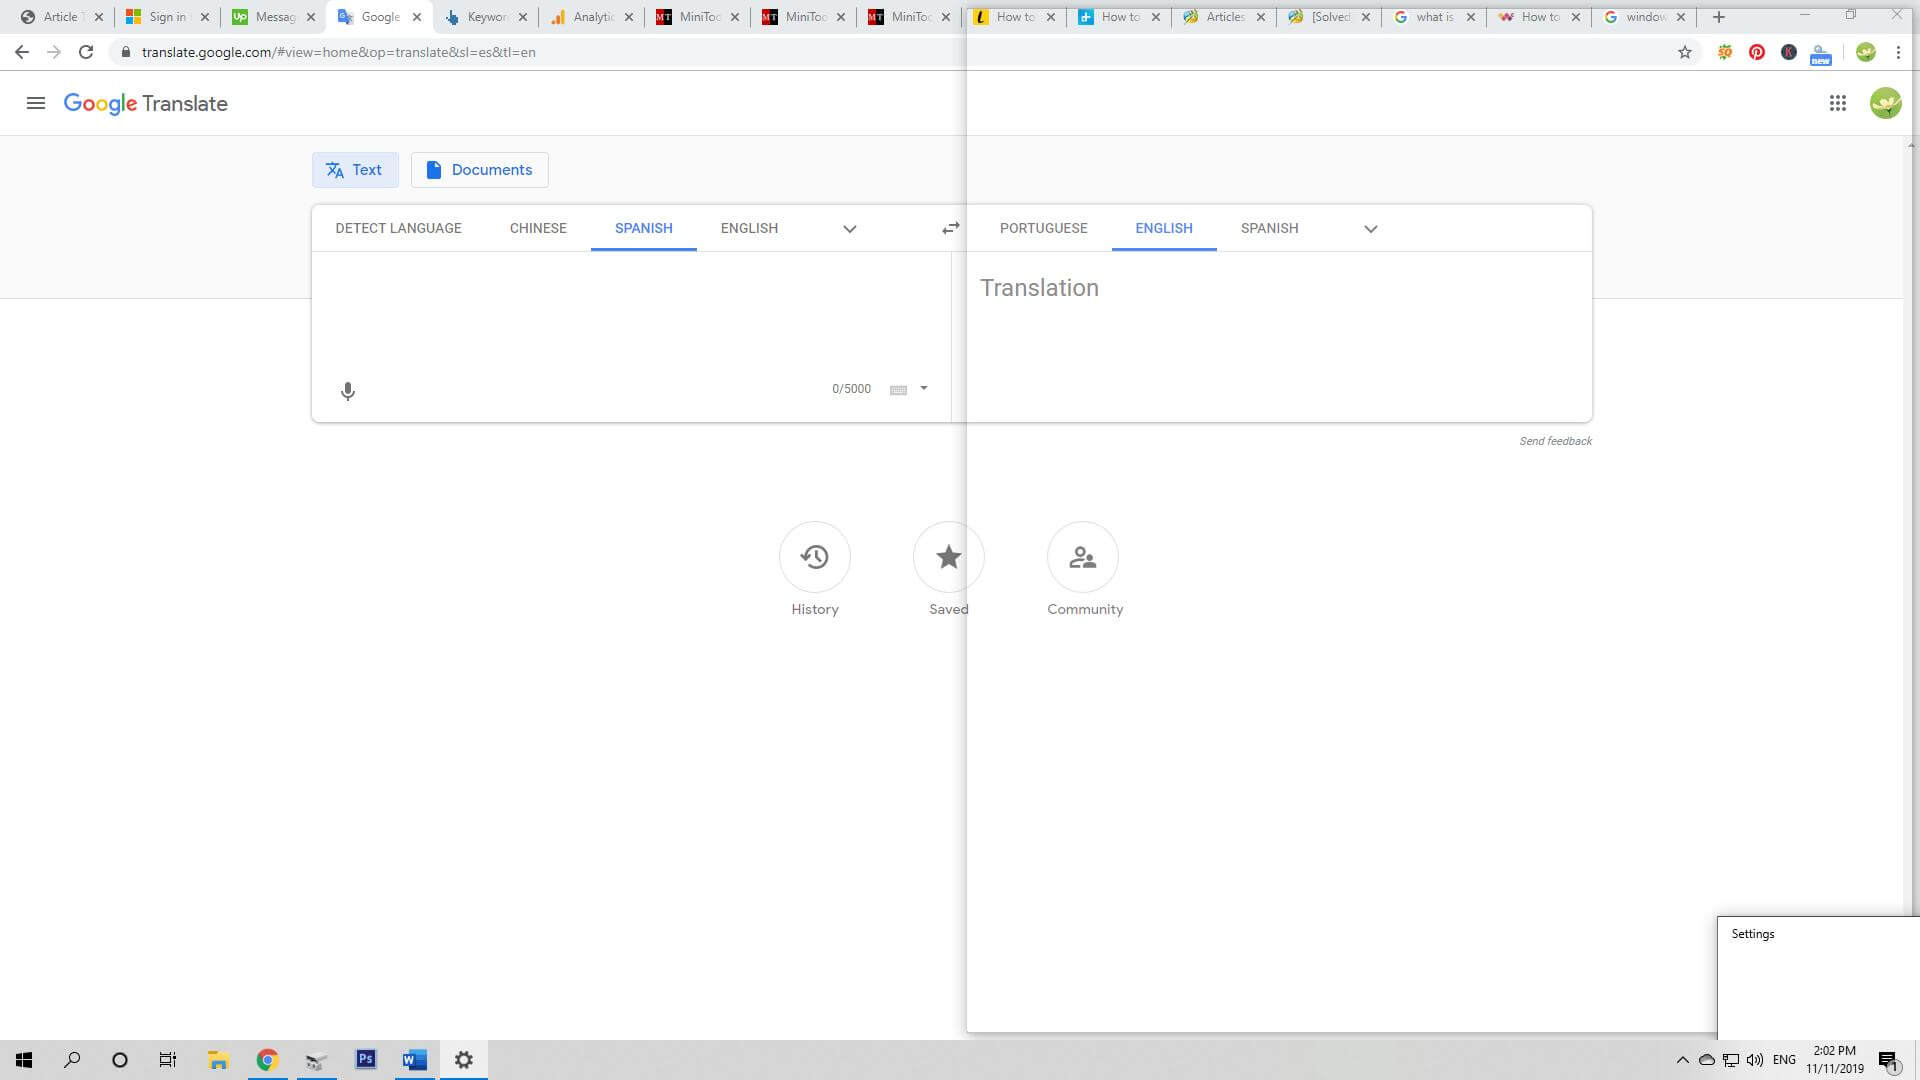Switch to Word on the taskbar
This screenshot has width=1920, height=1080.
[x=415, y=1060]
